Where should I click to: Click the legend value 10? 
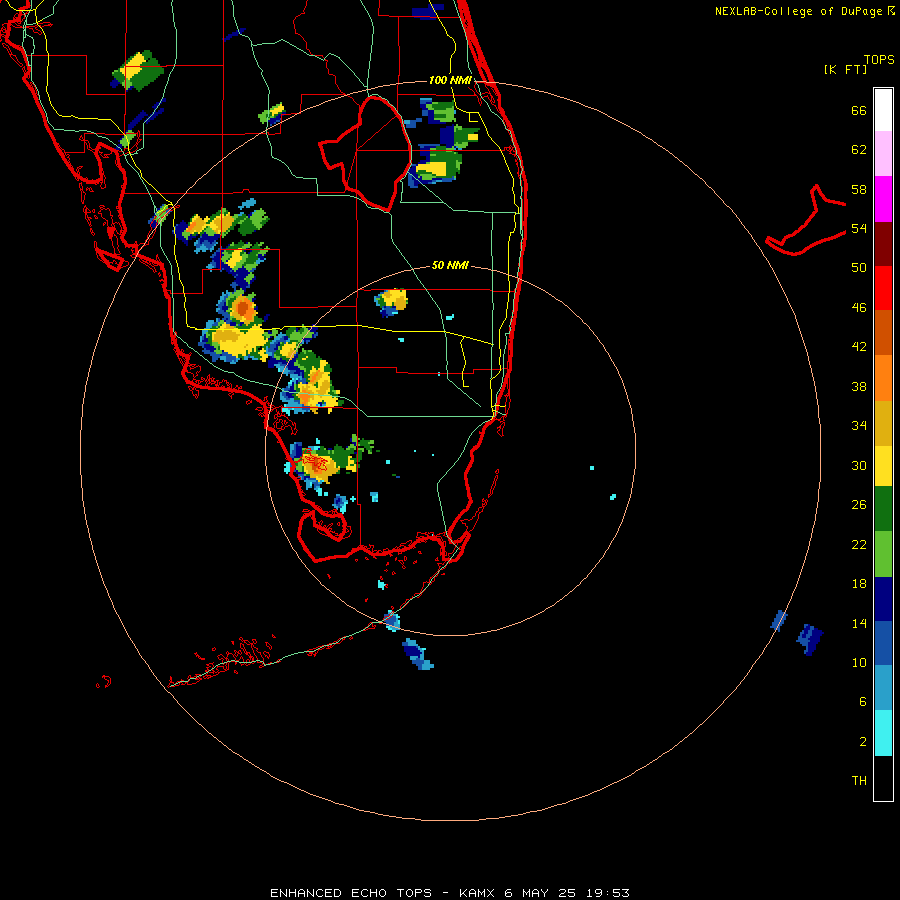coord(859,662)
